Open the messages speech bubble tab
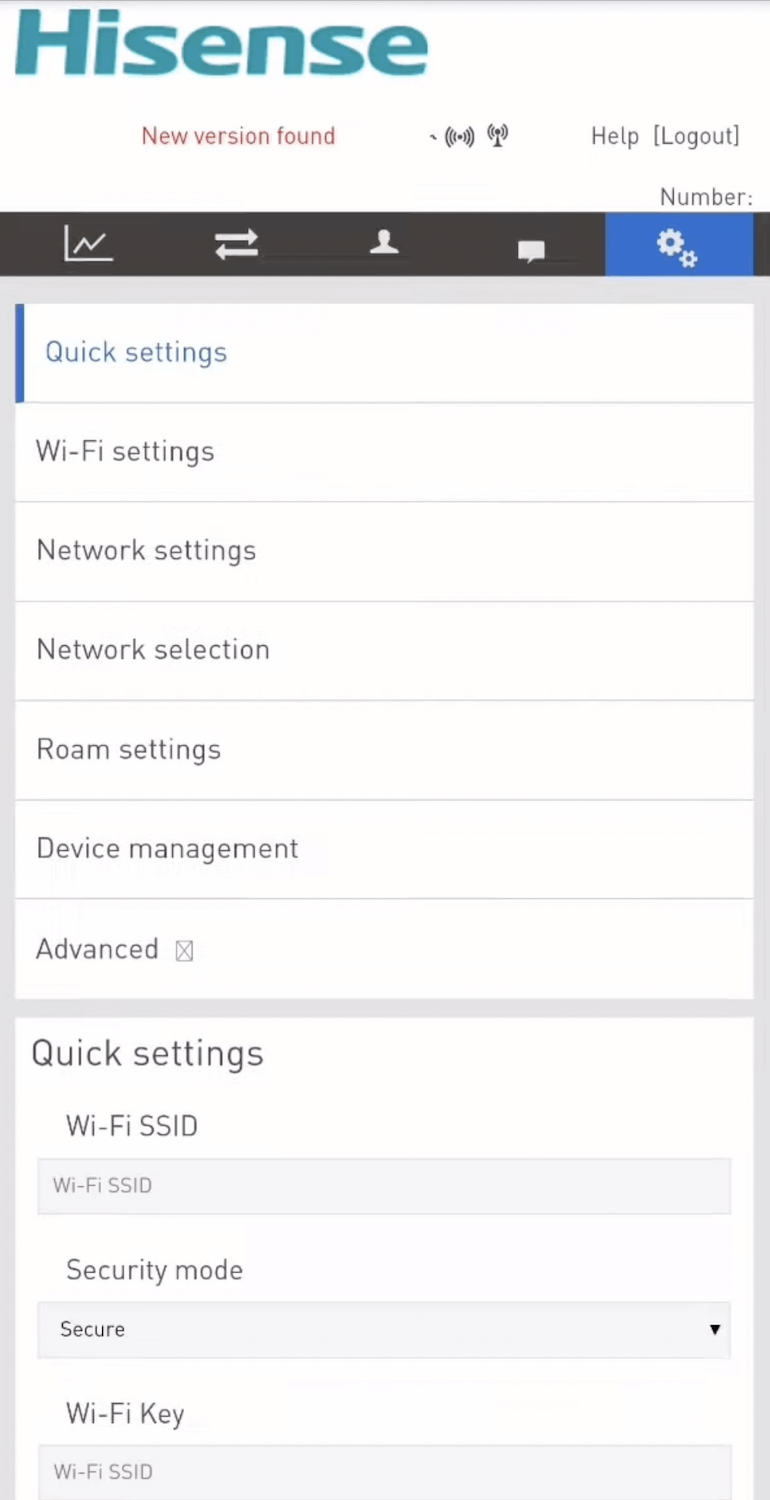The width and height of the screenshot is (770, 1500). click(x=531, y=250)
